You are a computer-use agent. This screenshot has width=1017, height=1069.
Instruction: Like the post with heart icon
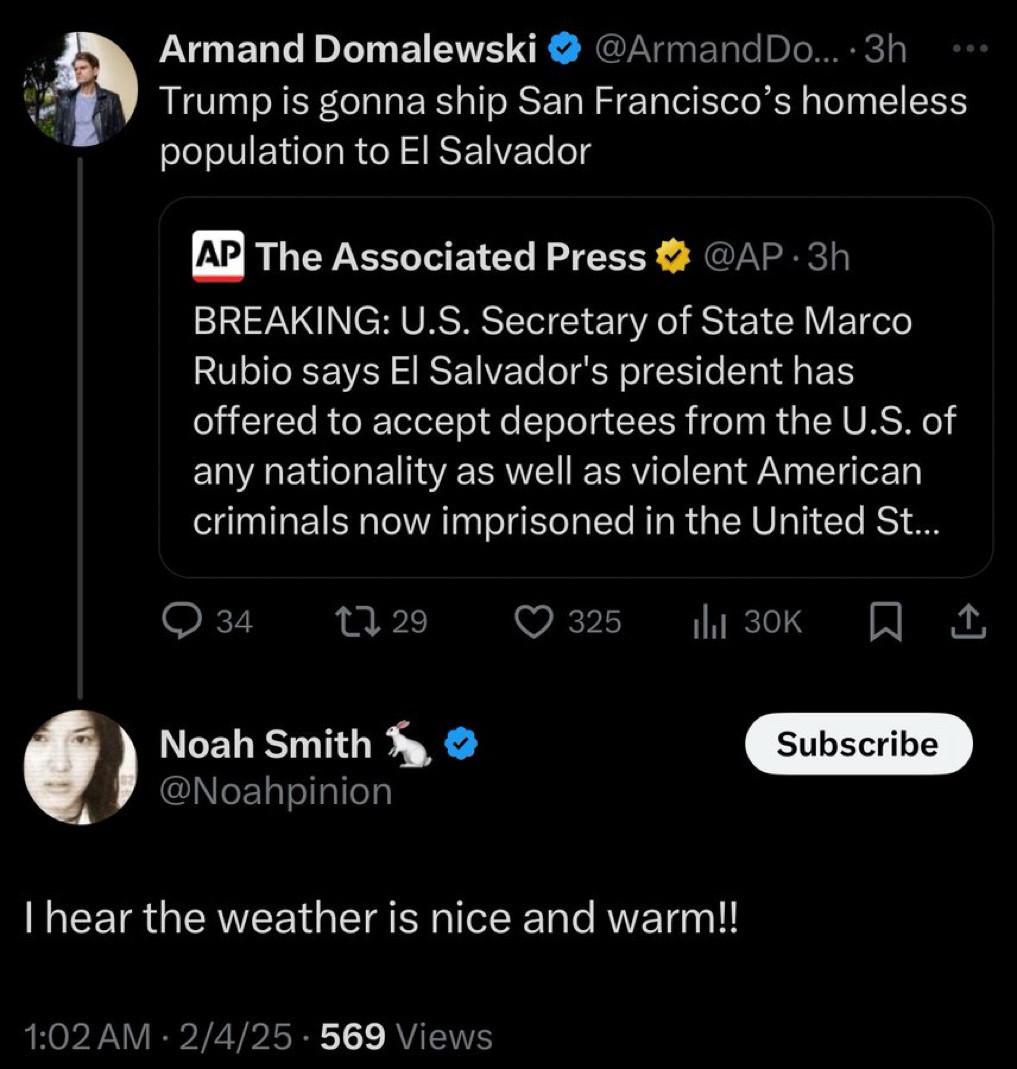click(x=533, y=622)
